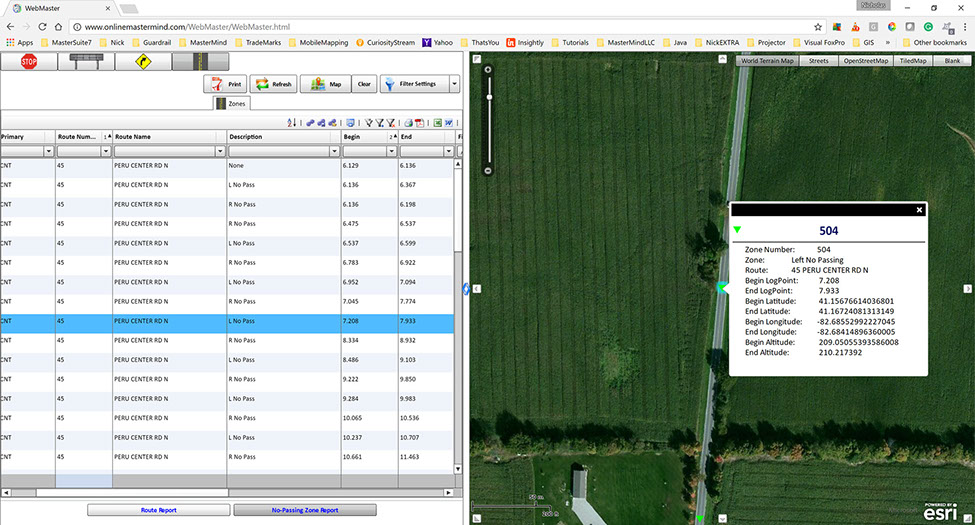The image size is (975, 525).
Task: Switch basemap to Streets
Action: 817,61
